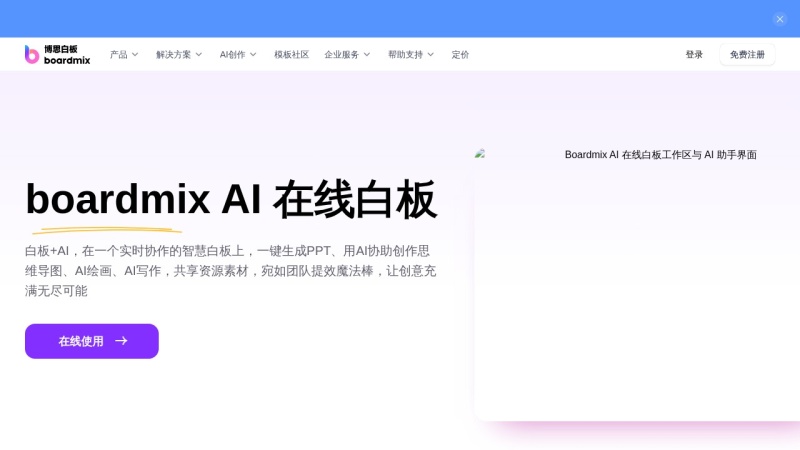Click the Boardmix AI 在线白板工作区 image text
Screen dimensions: 800x450
coord(660,155)
